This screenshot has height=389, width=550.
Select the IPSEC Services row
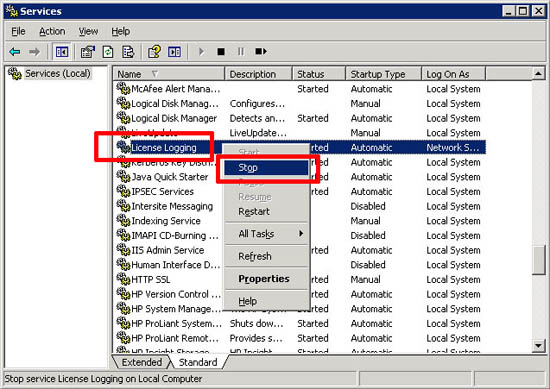point(162,192)
